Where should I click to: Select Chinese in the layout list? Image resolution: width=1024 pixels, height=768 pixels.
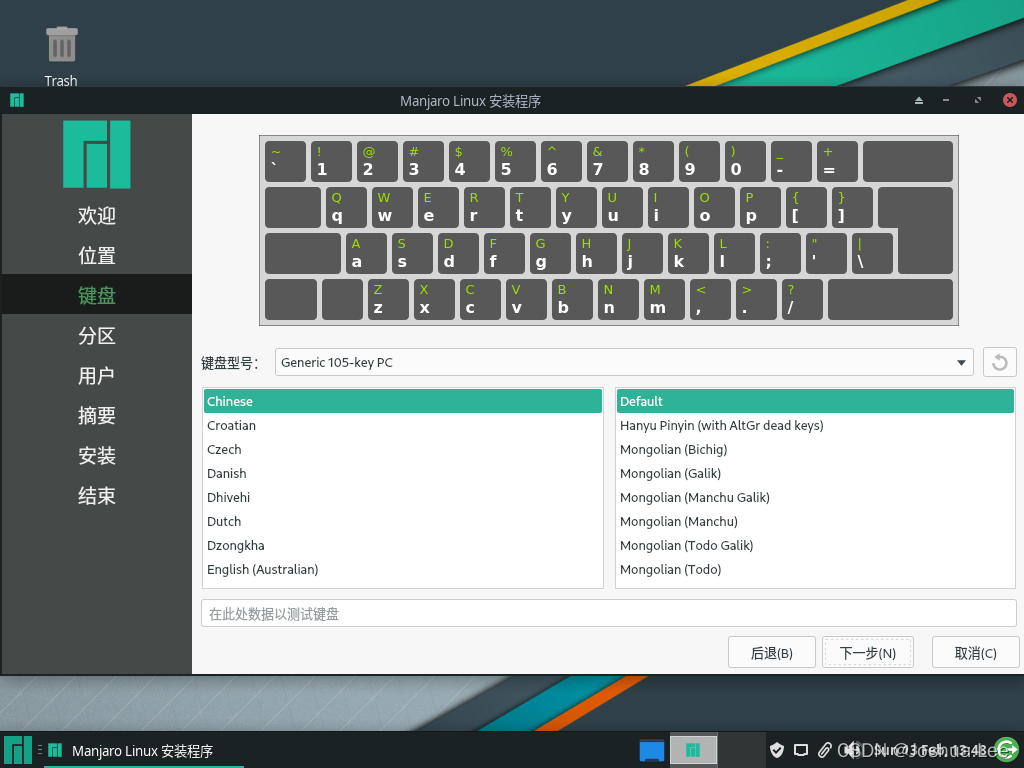[x=403, y=401]
